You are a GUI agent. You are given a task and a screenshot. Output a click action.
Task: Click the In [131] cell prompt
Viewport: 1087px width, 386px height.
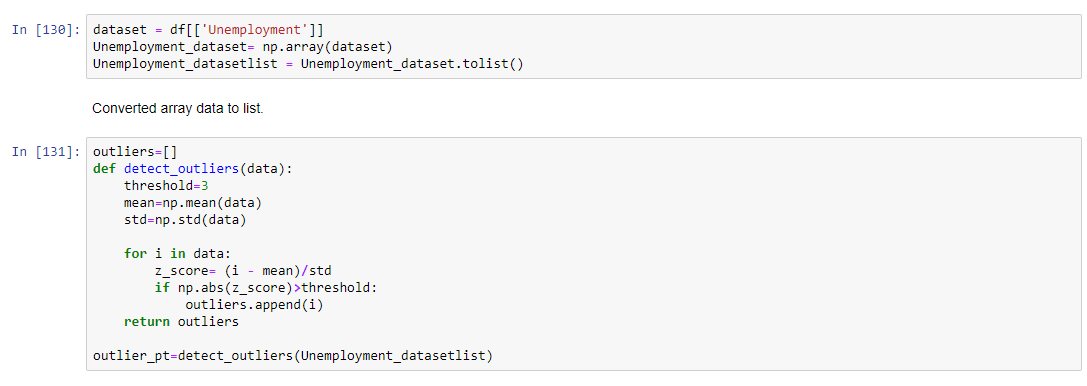[x=46, y=152]
